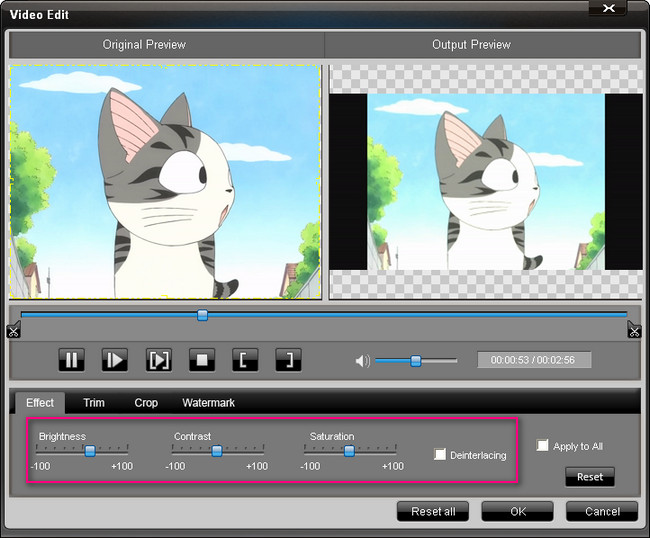
Task: Click the Cancel button
Action: (x=602, y=511)
